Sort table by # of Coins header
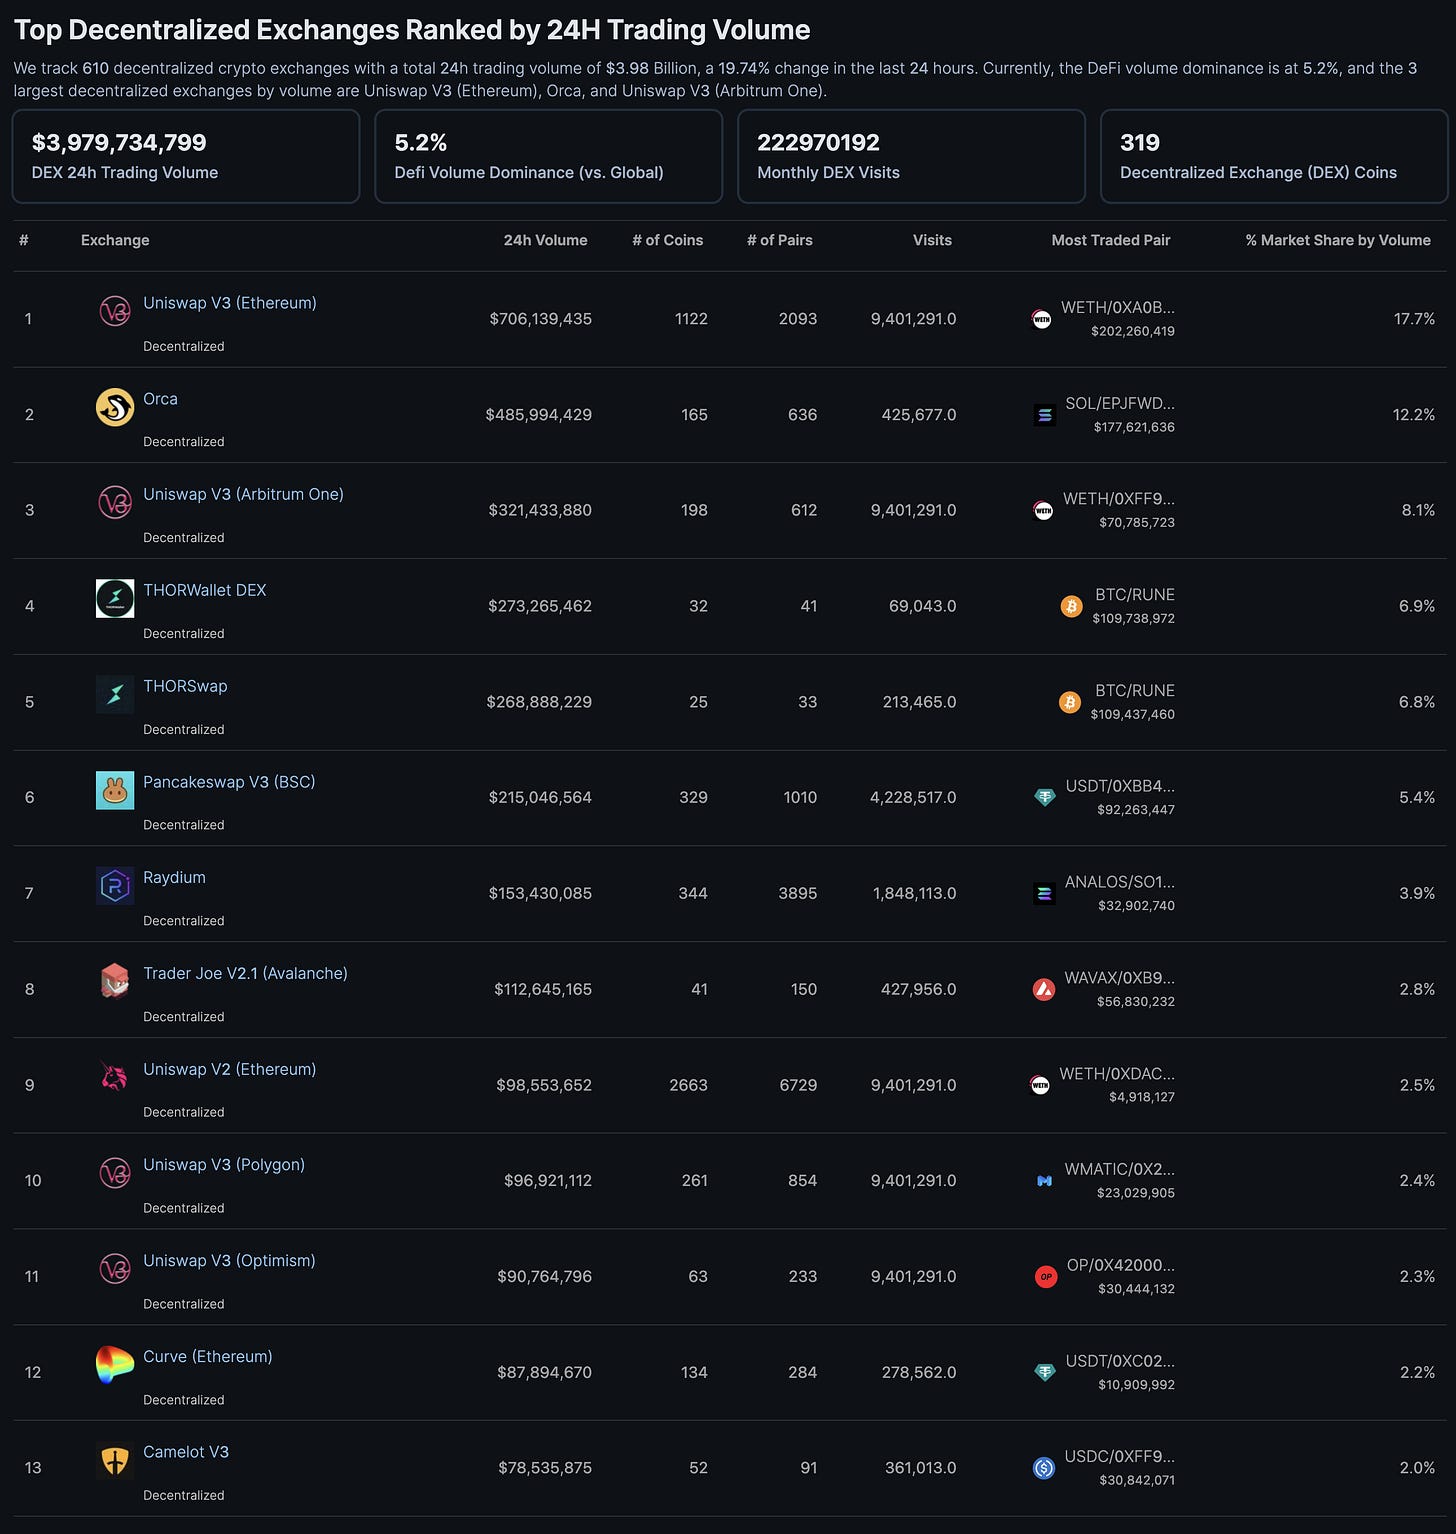The height and width of the screenshot is (1534, 1456). click(x=668, y=240)
